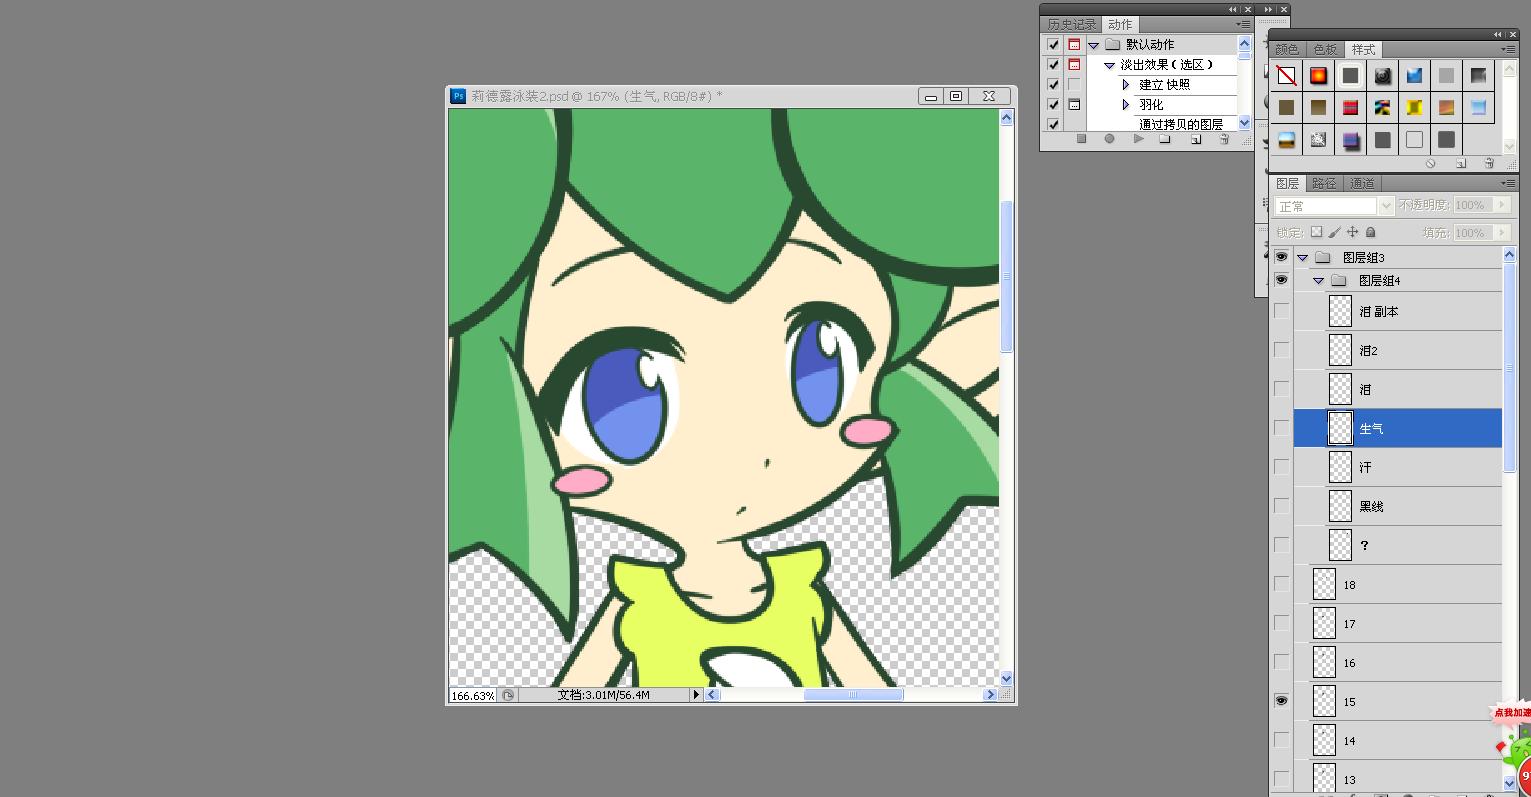
Task: Create a new action in Actions panel
Action: (1195, 140)
